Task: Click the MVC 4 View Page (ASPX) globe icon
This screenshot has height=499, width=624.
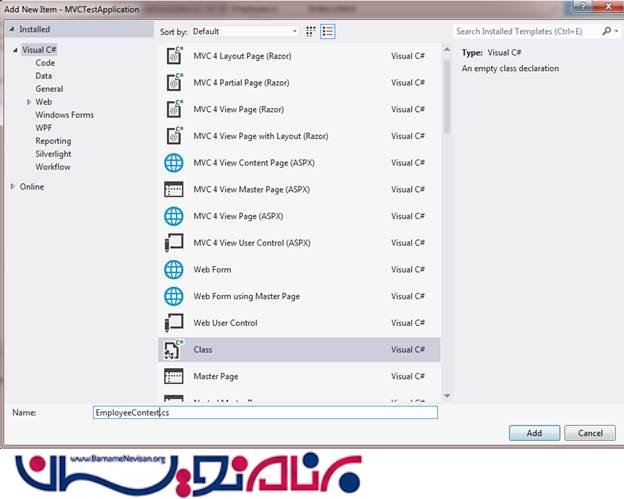Action: click(174, 216)
